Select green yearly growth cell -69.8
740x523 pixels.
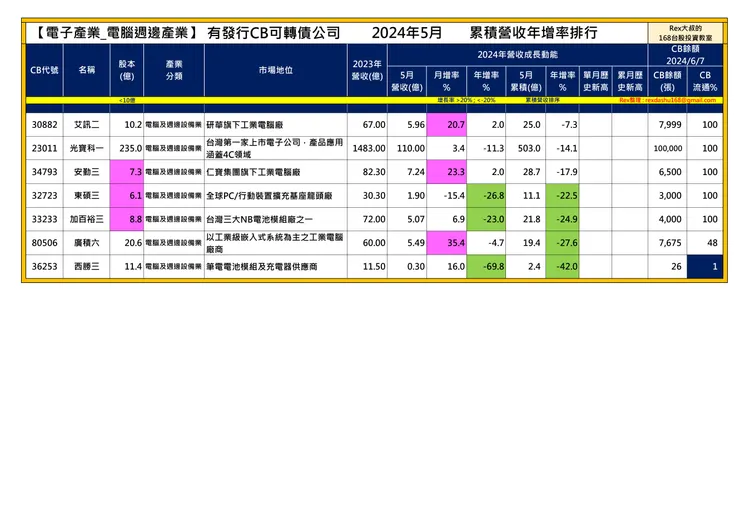click(486, 266)
